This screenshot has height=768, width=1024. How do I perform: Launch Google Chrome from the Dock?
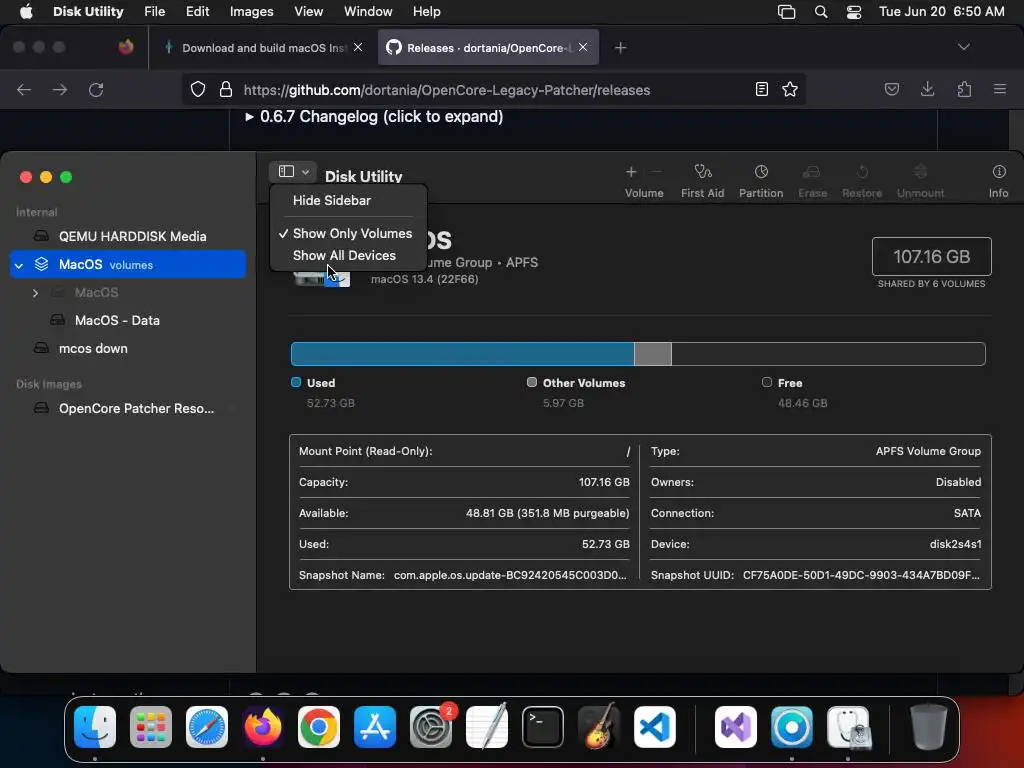tap(319, 727)
